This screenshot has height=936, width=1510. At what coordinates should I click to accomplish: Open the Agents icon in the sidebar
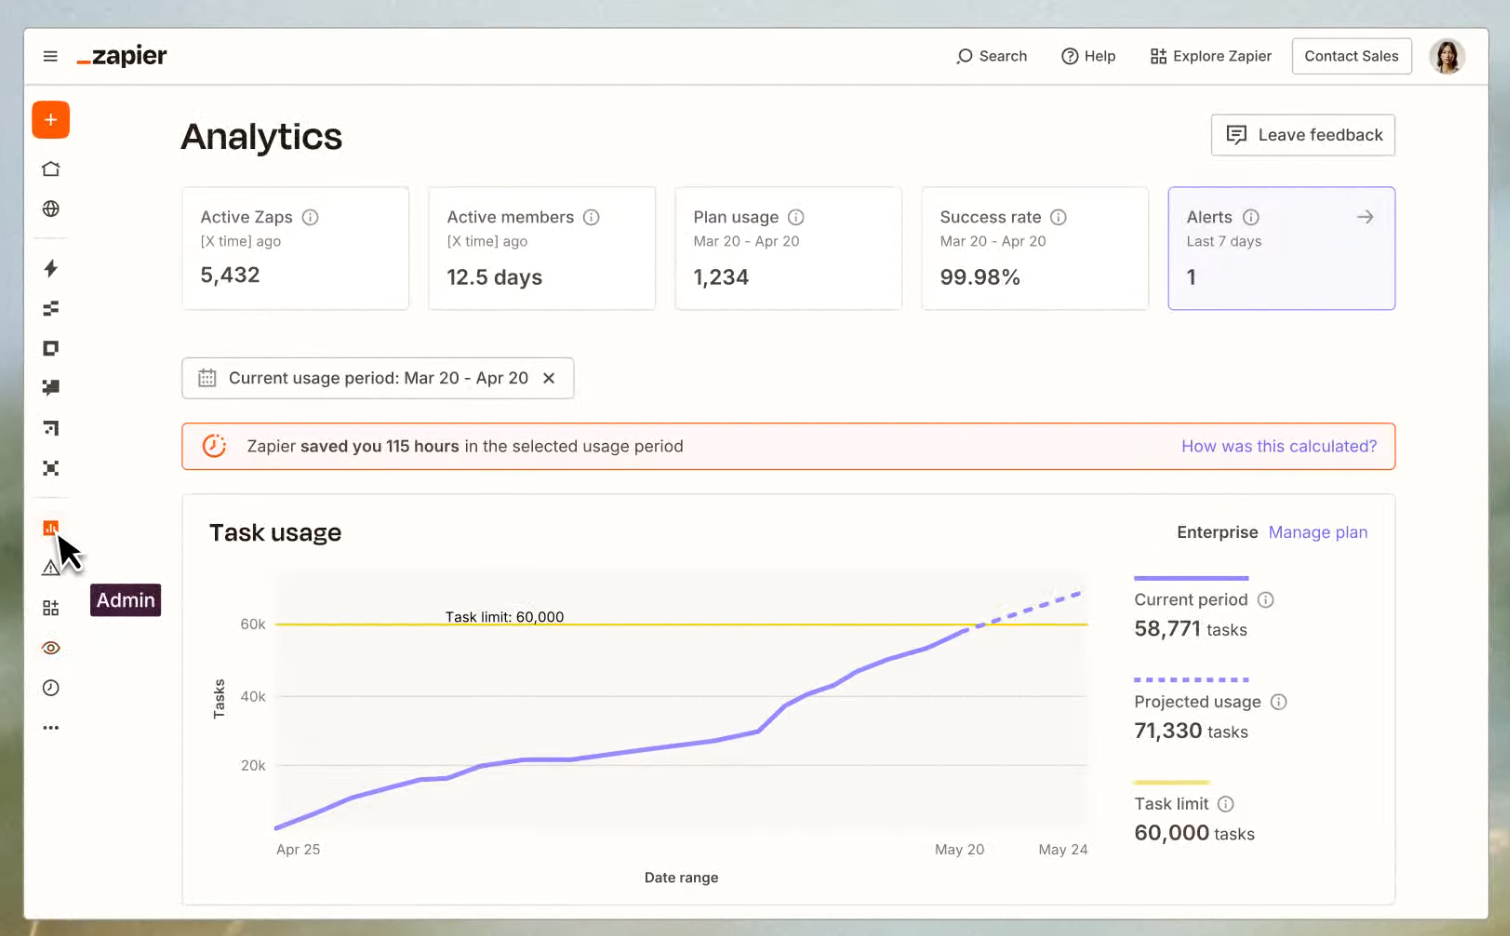[51, 468]
